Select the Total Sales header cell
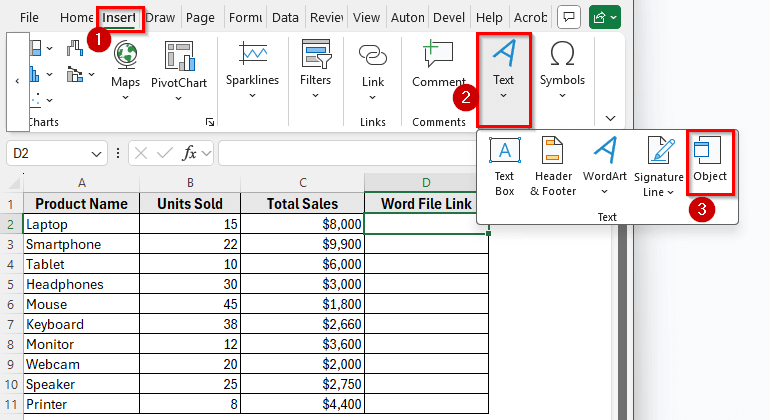Screen dimensions: 770x420 point(302,204)
